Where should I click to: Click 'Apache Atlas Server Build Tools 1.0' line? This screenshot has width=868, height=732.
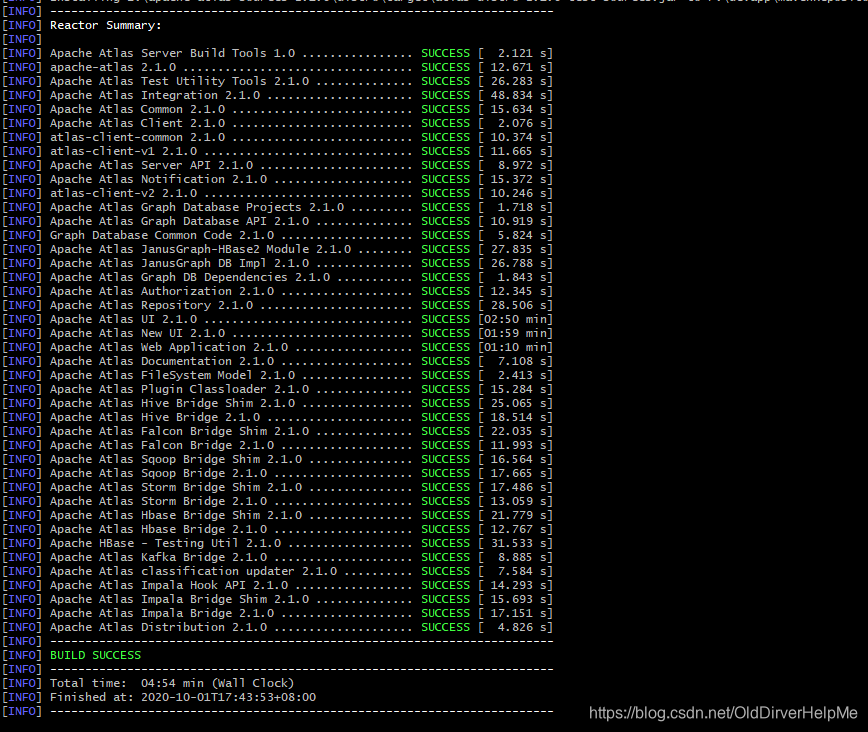pyautogui.click(x=172, y=53)
